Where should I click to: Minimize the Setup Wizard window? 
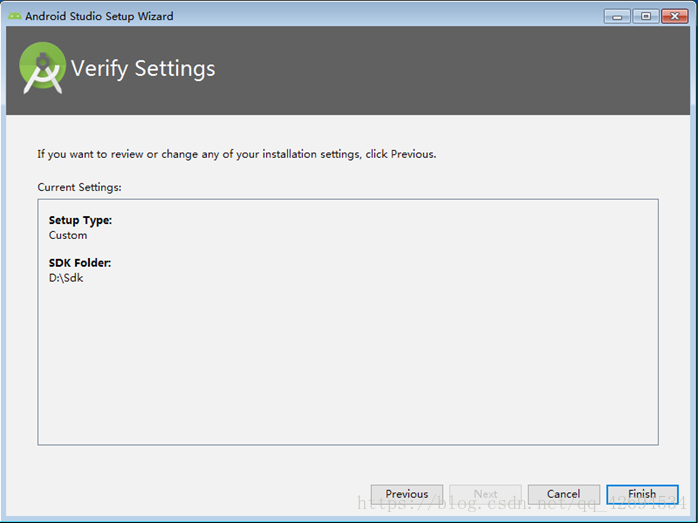(617, 16)
